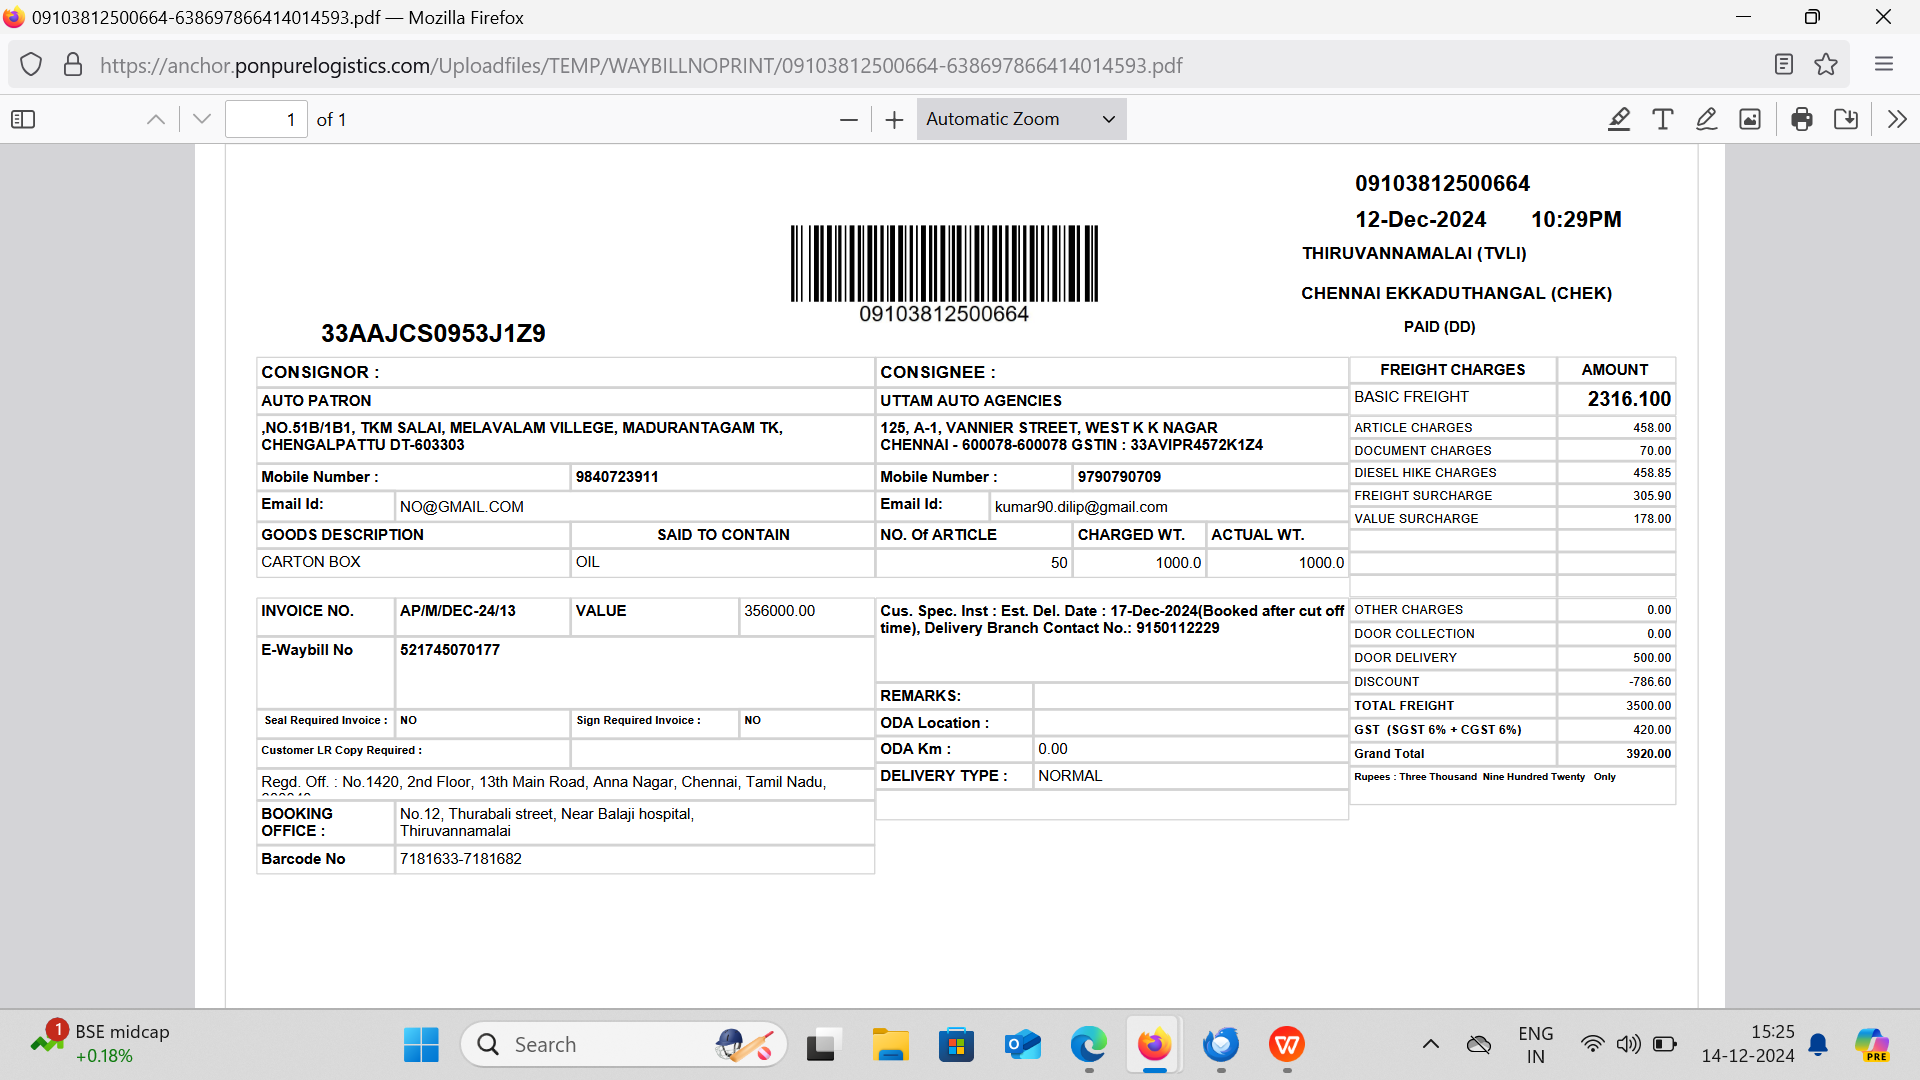Zoom out the PDF document

click(849, 120)
